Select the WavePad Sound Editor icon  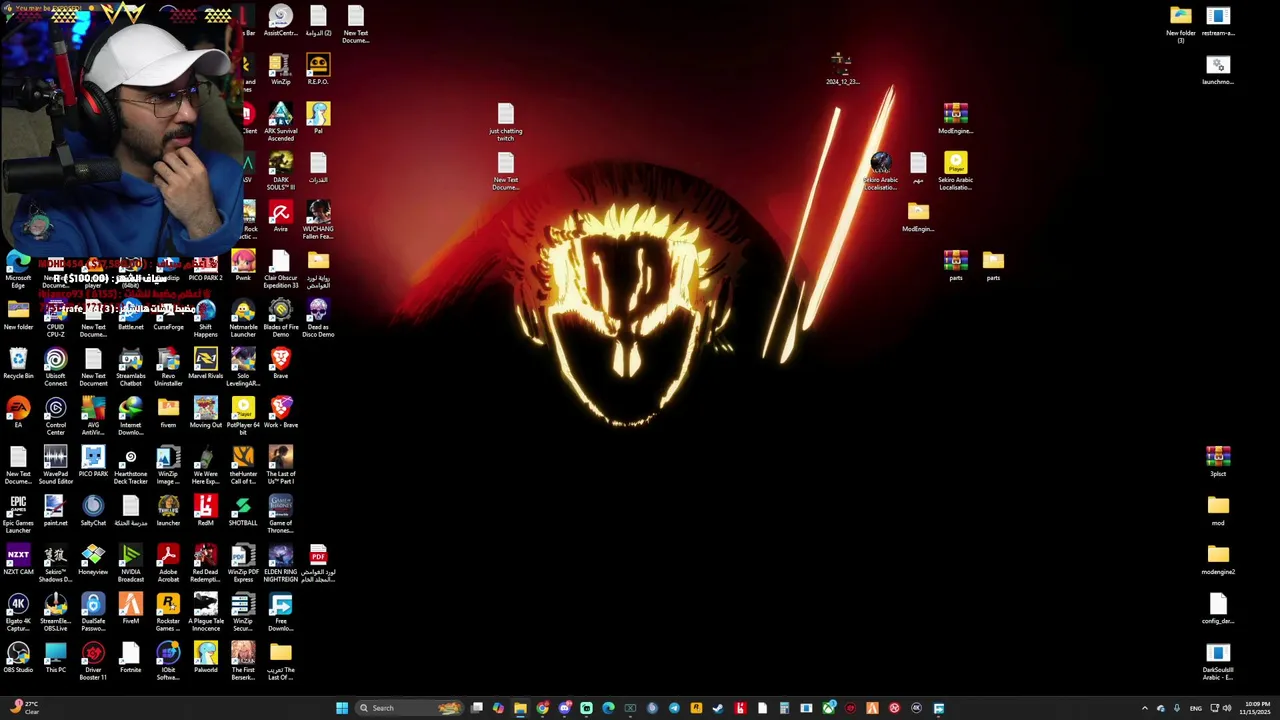pyautogui.click(x=55, y=465)
